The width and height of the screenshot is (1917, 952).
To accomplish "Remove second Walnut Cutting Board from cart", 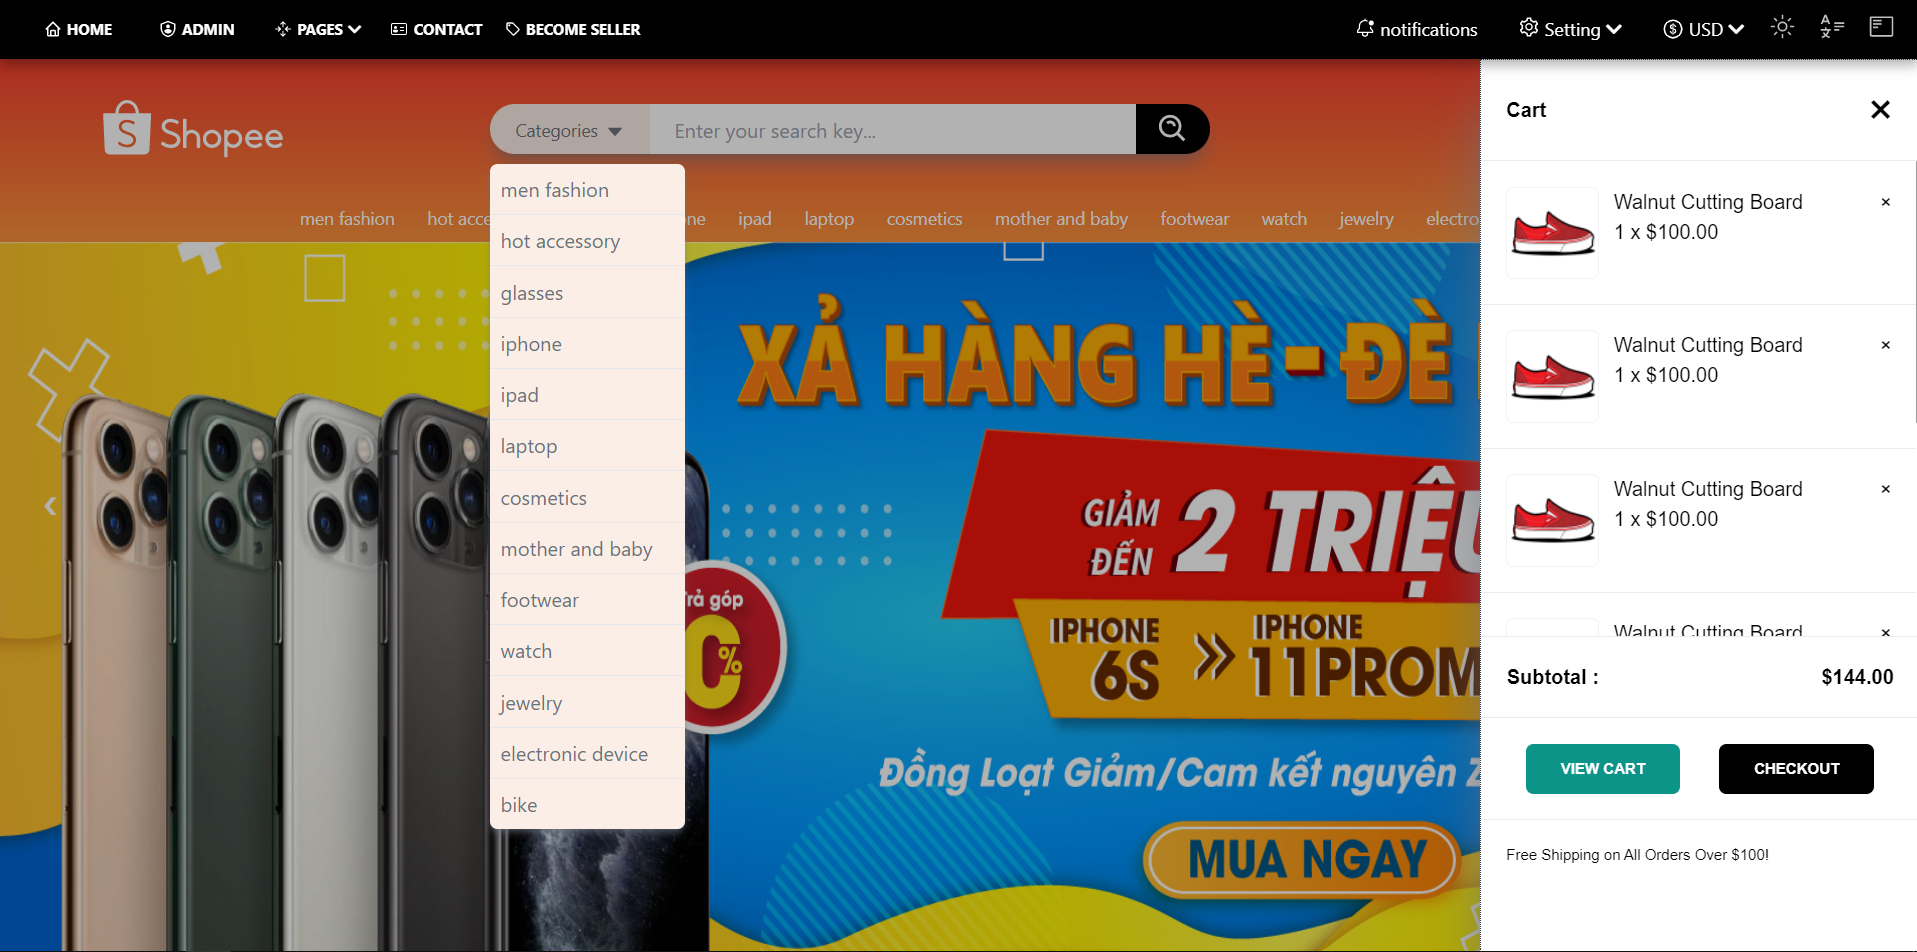I will coord(1886,345).
